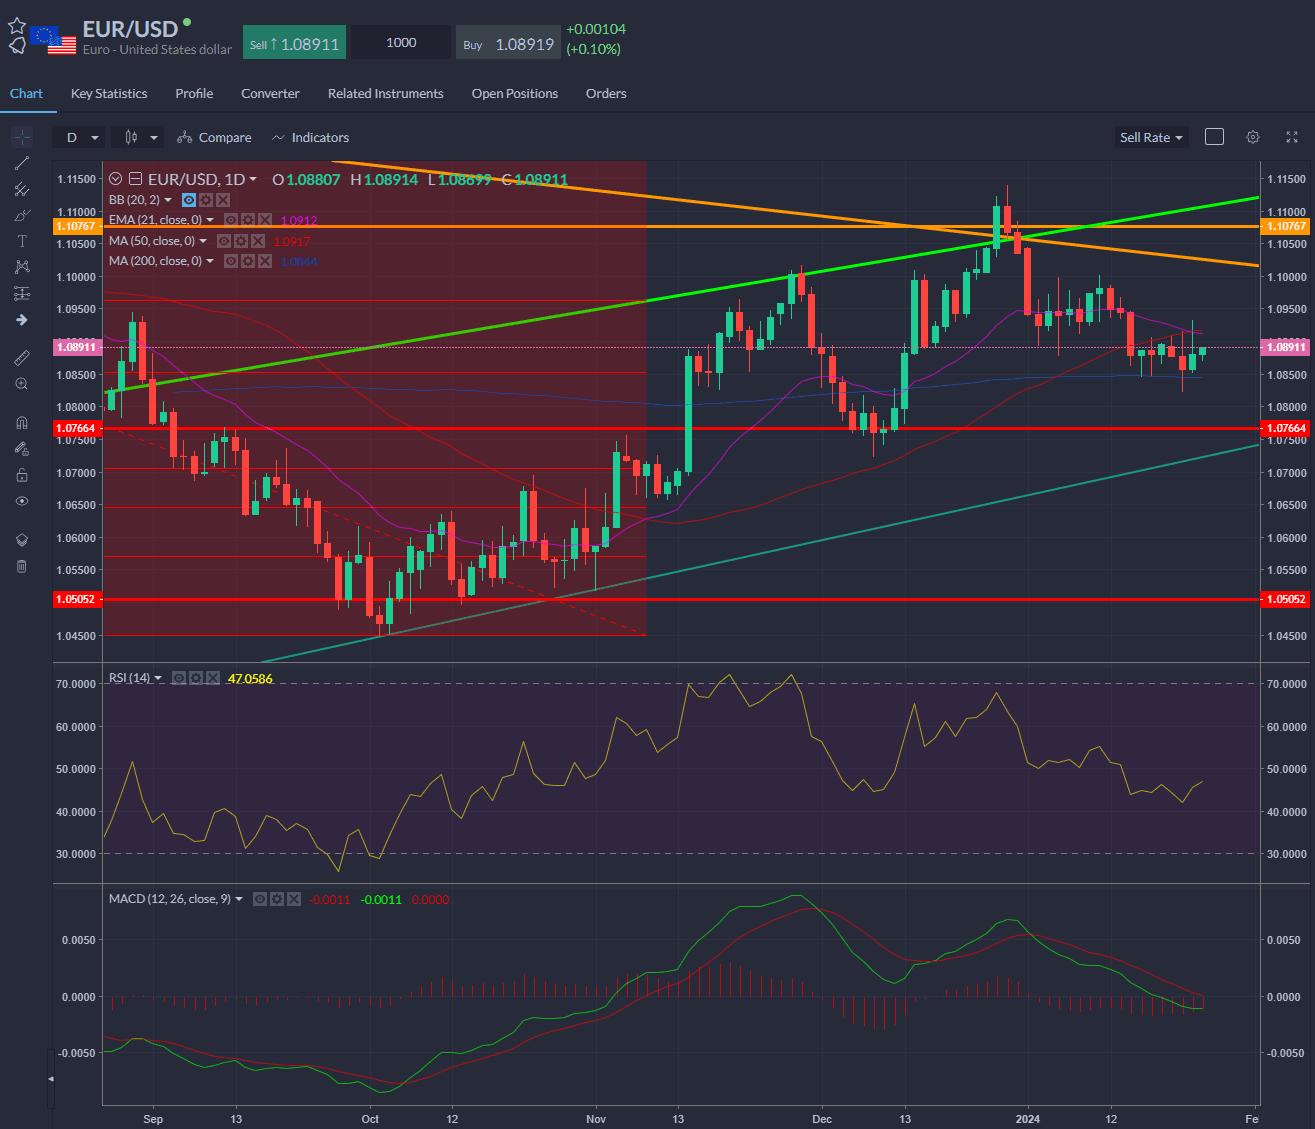The height and width of the screenshot is (1129, 1315).
Task: Click the minimize legend box icon
Action: (136, 180)
